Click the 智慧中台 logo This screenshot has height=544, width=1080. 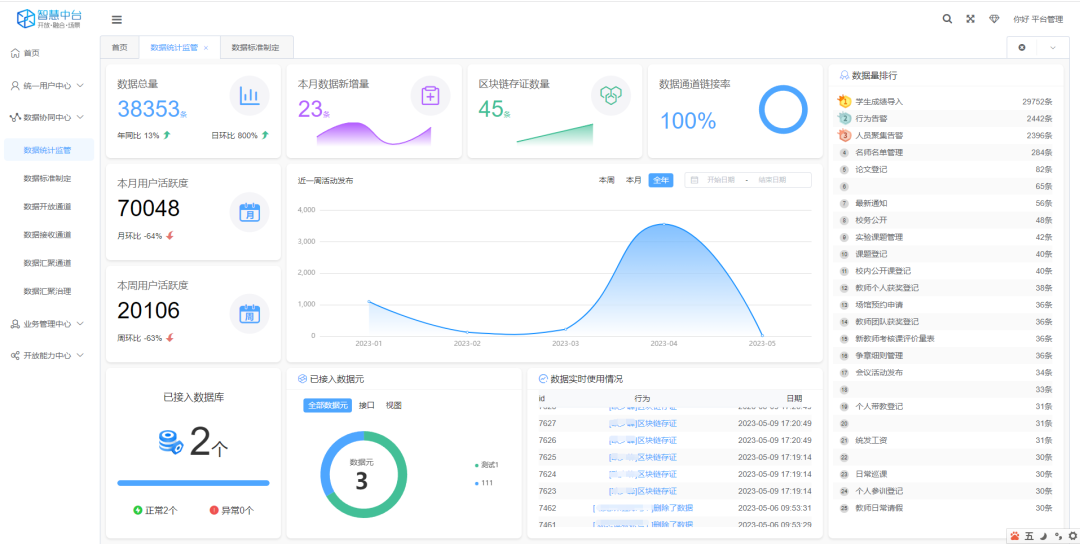coord(48,19)
